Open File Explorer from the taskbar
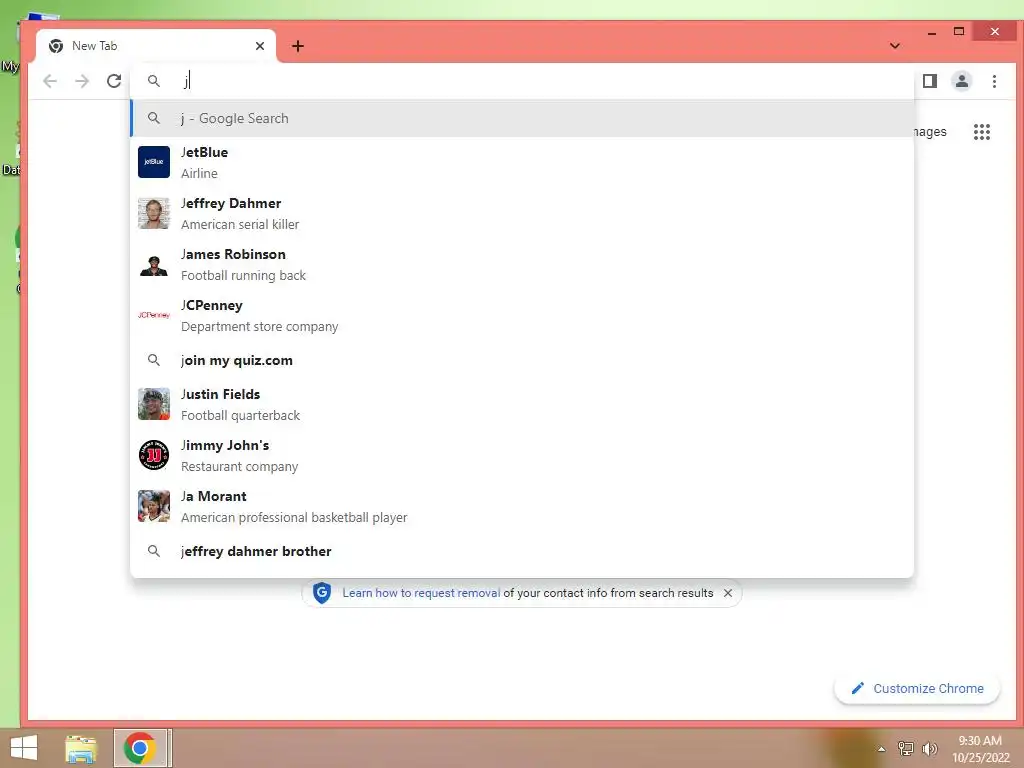This screenshot has width=1024, height=768. point(81,748)
